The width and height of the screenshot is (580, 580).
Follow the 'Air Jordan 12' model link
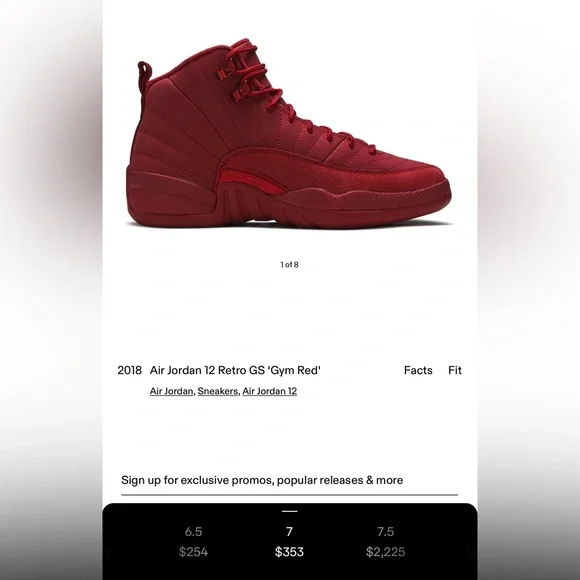pos(270,391)
